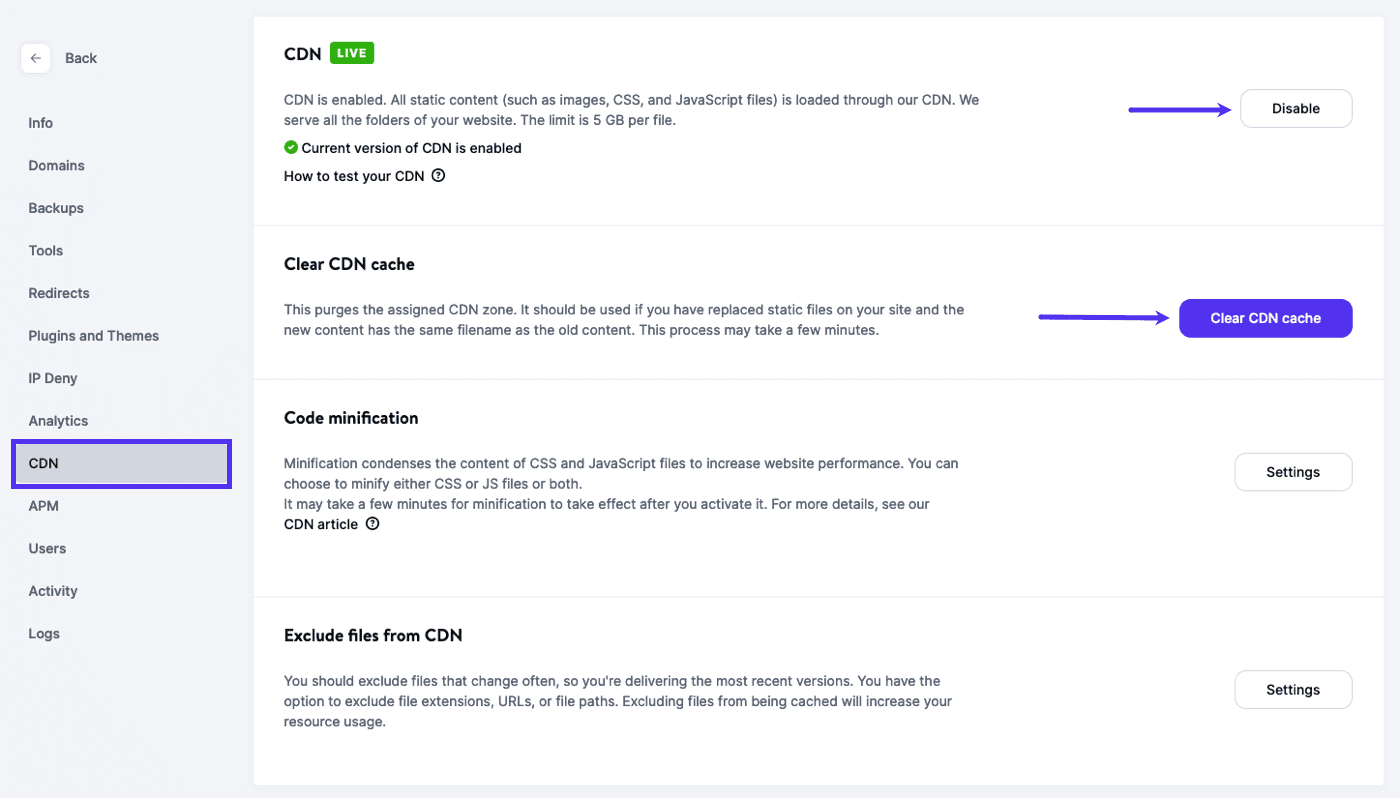Open the IP Deny section
The height and width of the screenshot is (798, 1400).
pos(52,378)
